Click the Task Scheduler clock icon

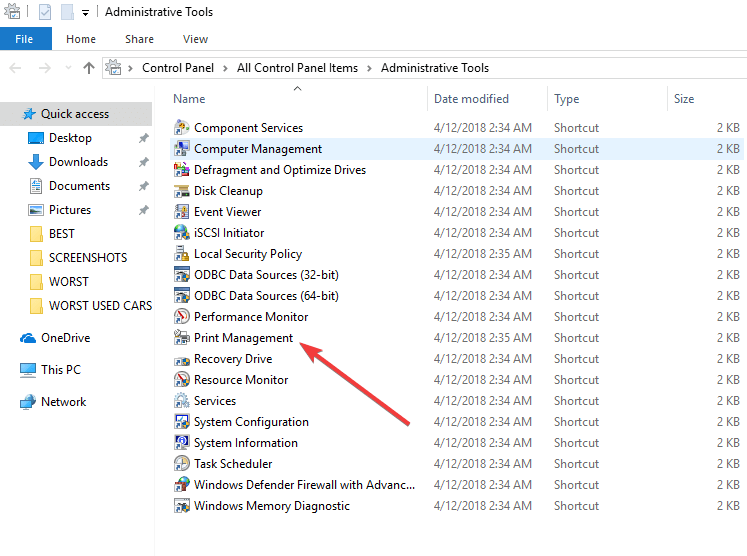(x=182, y=464)
